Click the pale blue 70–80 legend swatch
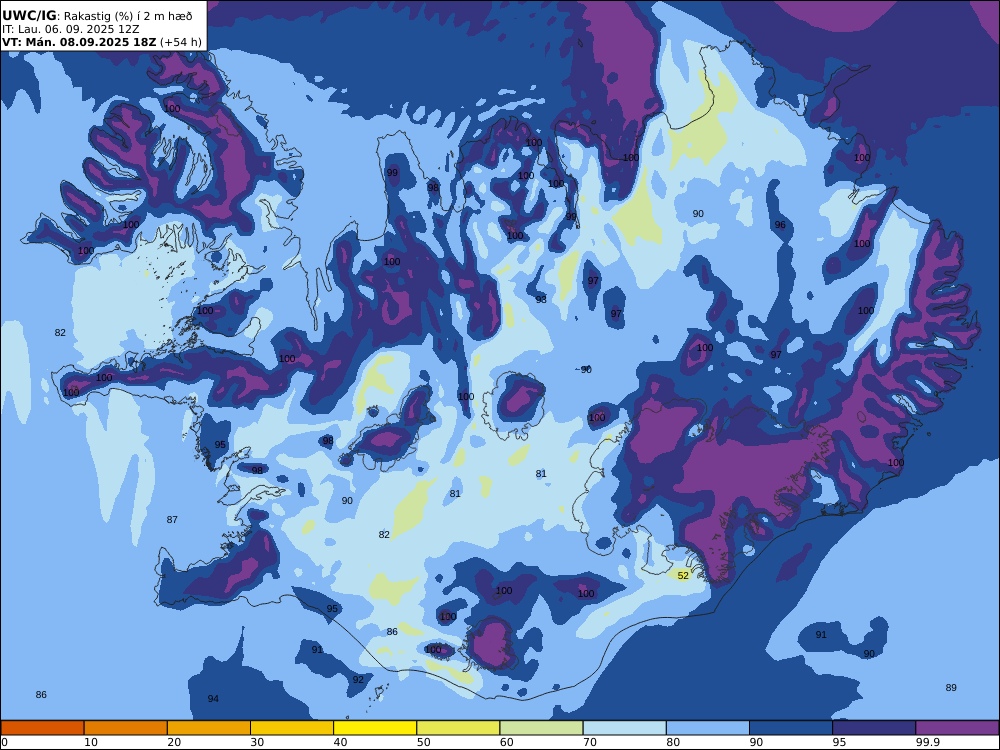This screenshot has width=1000, height=750. point(624,728)
